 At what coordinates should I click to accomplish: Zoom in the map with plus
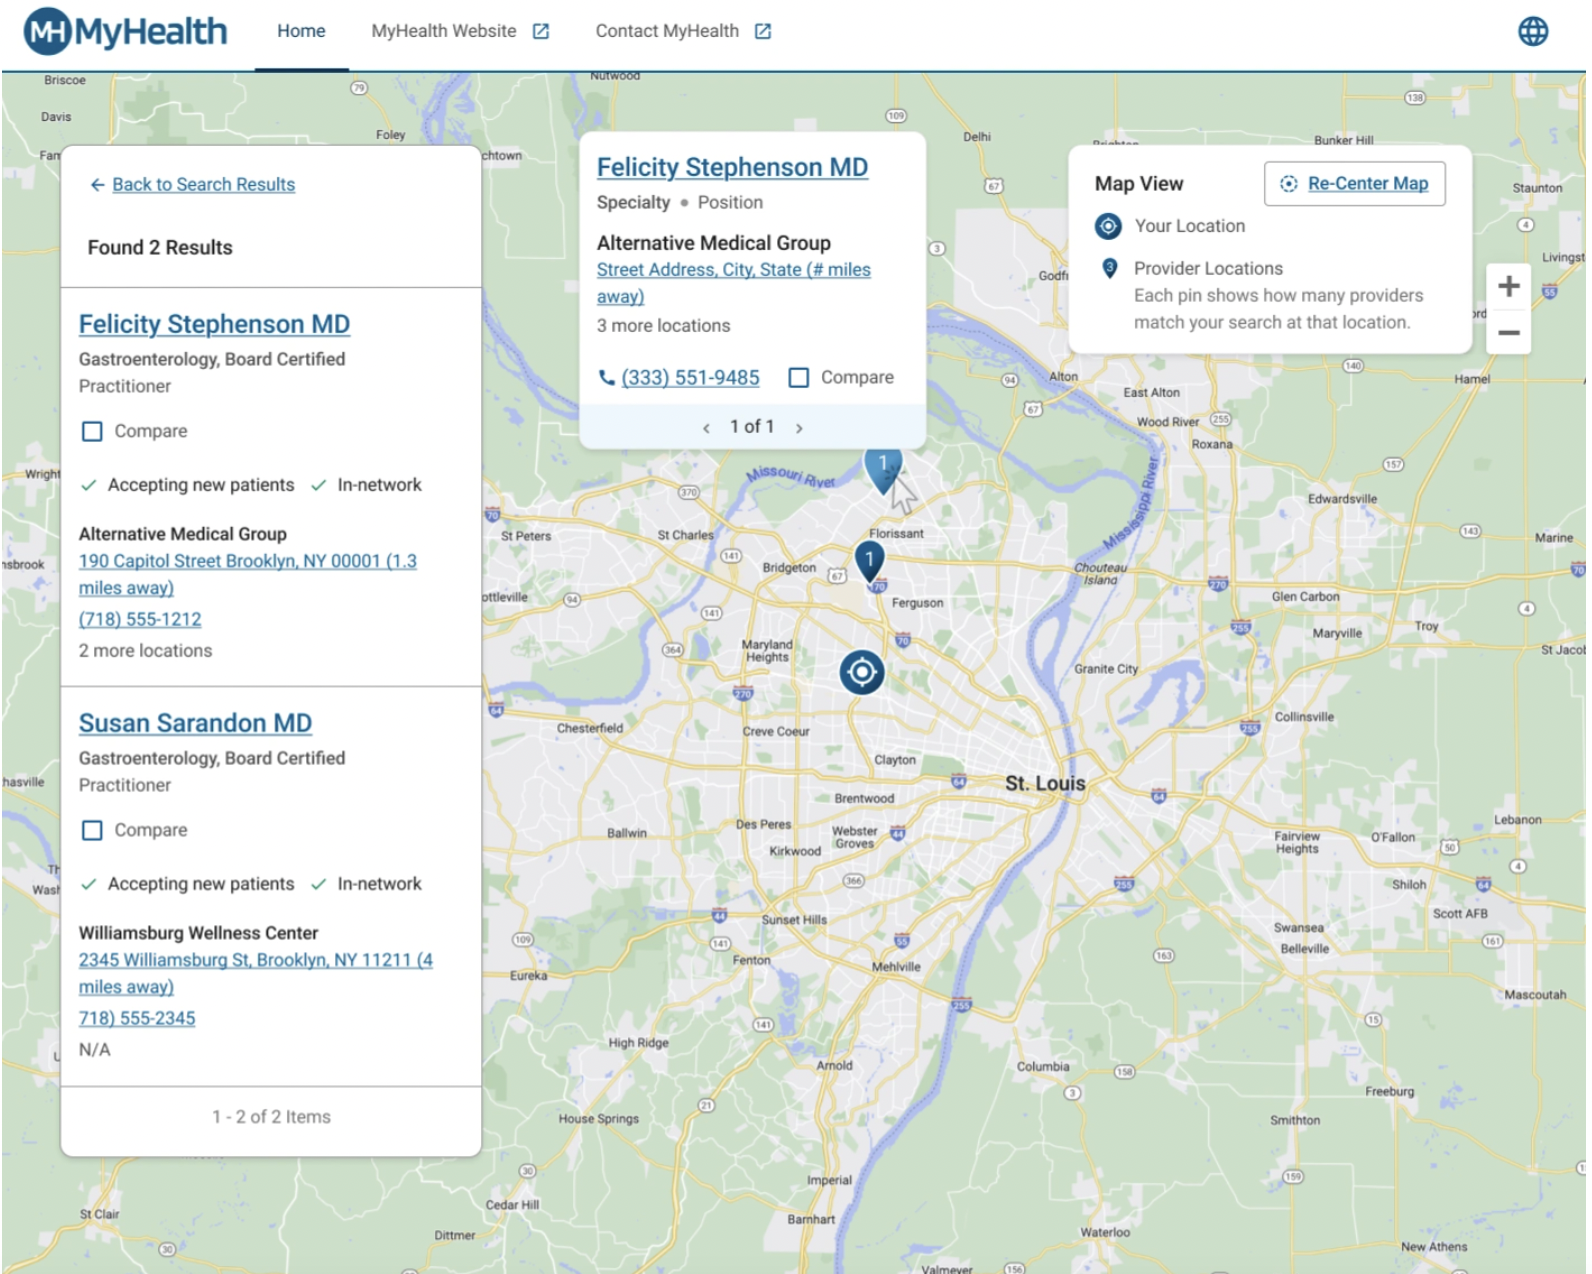tap(1509, 286)
